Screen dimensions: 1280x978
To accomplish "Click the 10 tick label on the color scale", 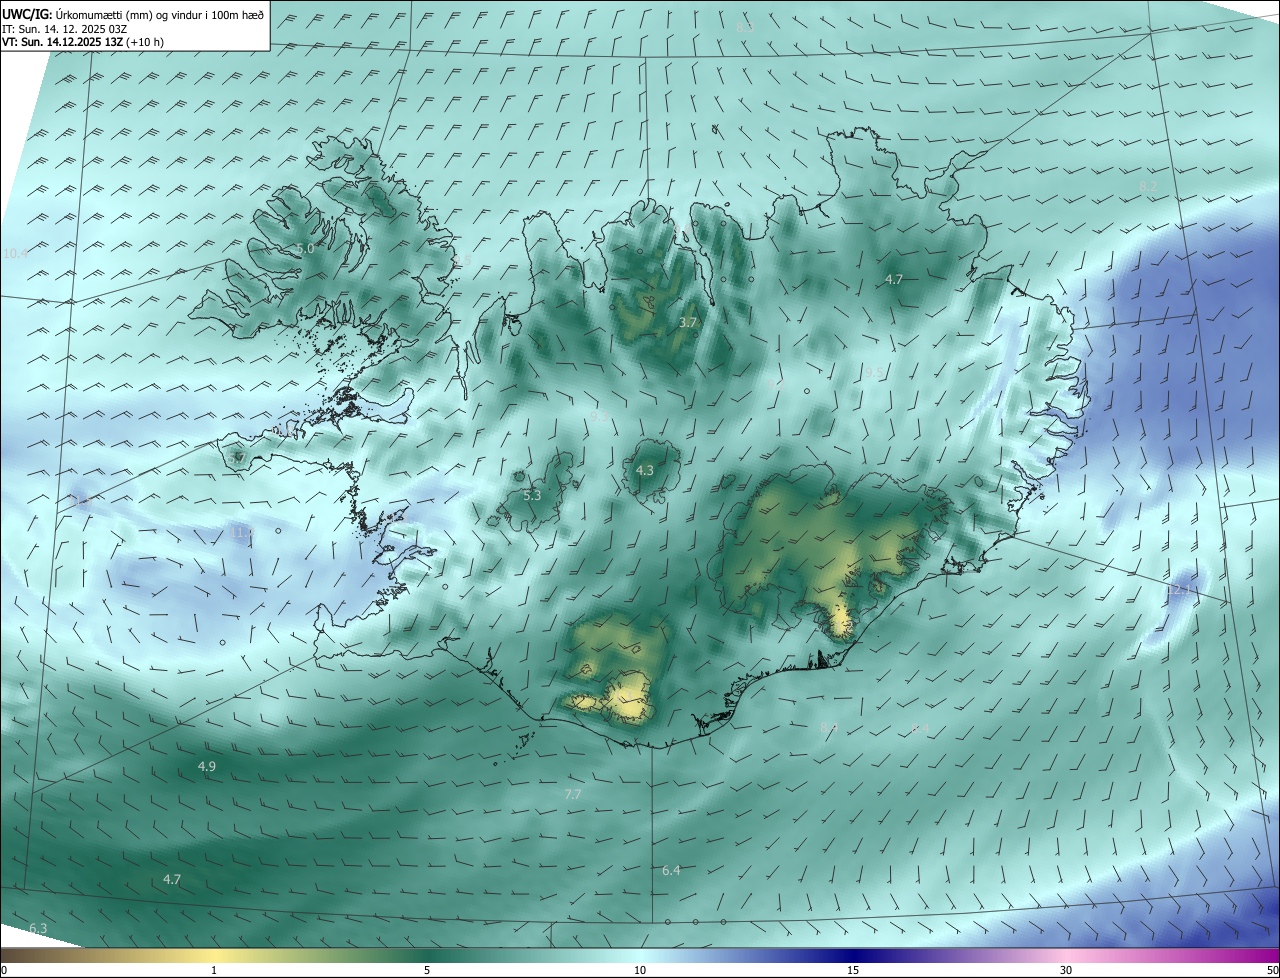I will tap(640, 971).
